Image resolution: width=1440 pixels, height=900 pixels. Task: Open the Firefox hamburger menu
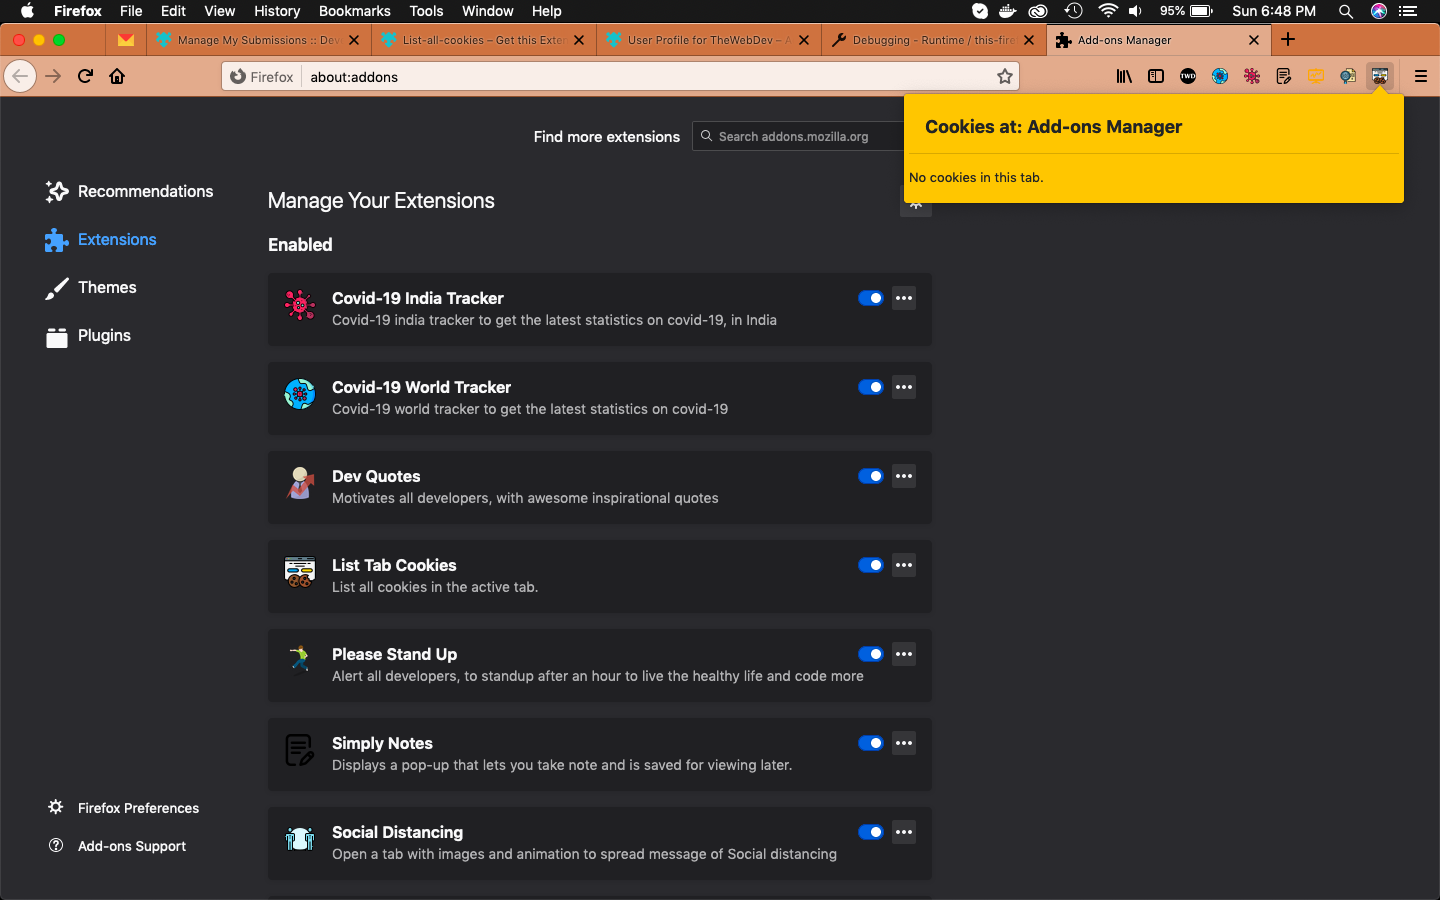[x=1421, y=76]
